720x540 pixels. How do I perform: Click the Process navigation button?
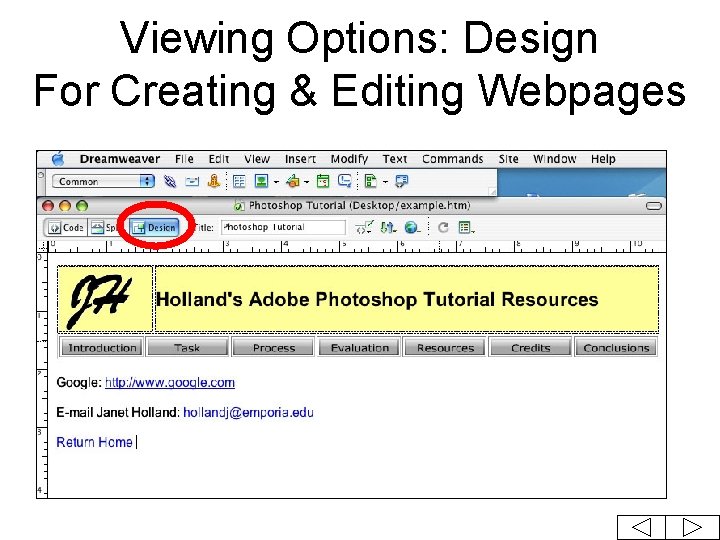tap(274, 348)
